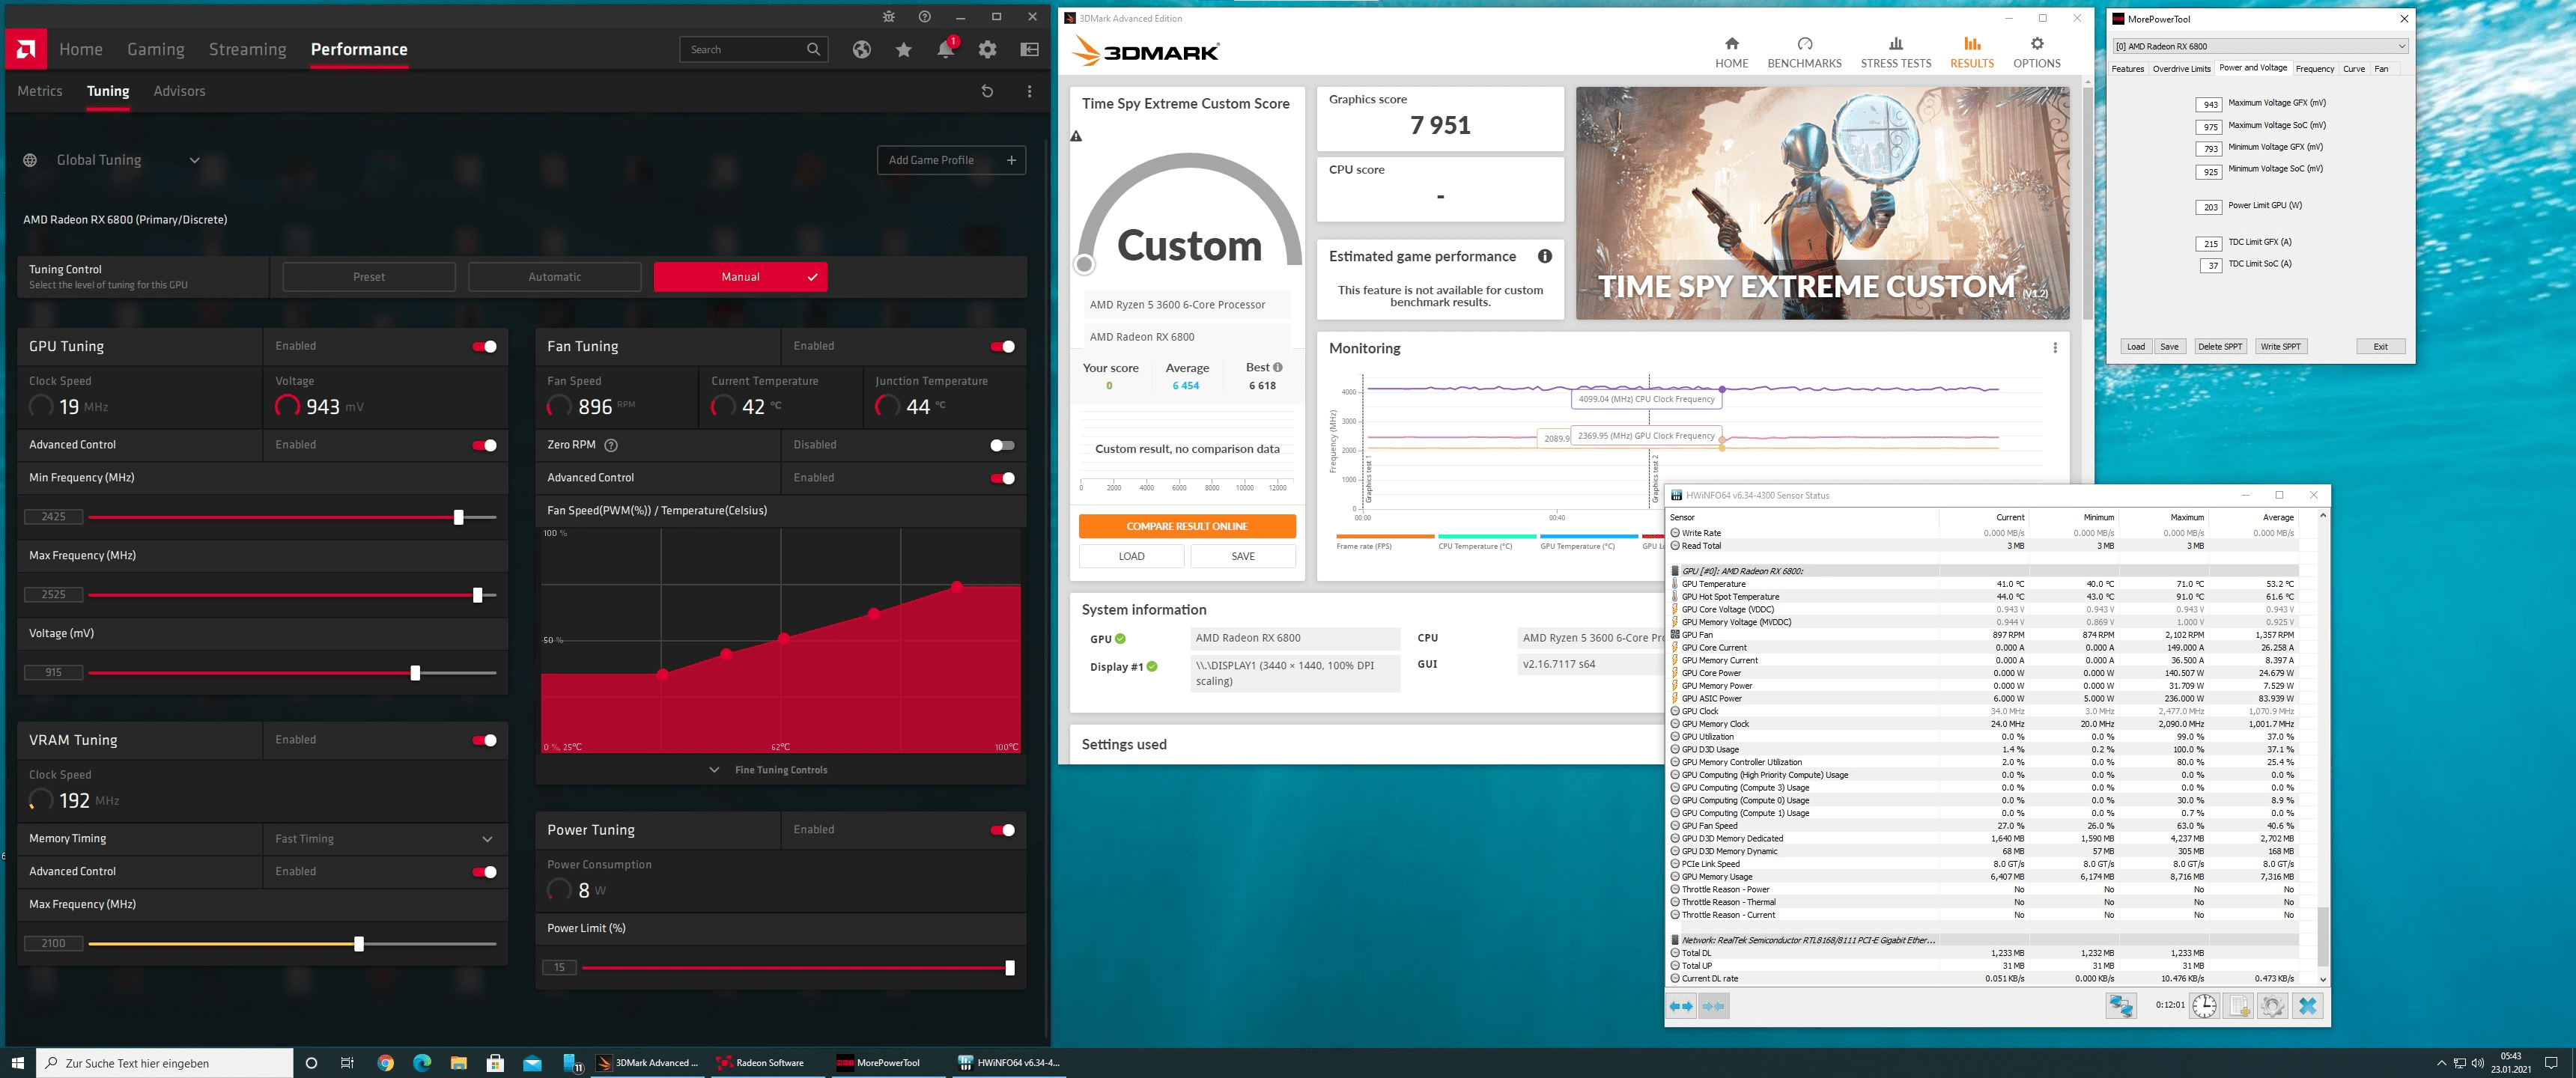This screenshot has width=2576, height=1078.
Task: Switch to the Streaming tab
Action: click(247, 49)
